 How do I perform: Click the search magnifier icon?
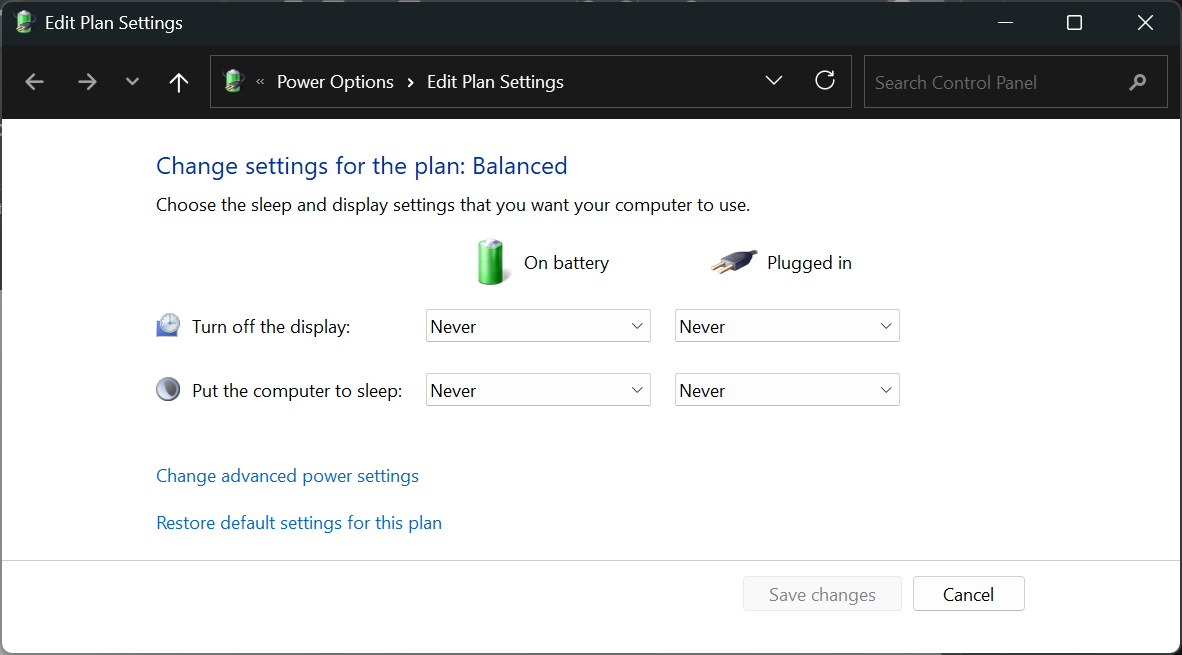pos(1139,81)
